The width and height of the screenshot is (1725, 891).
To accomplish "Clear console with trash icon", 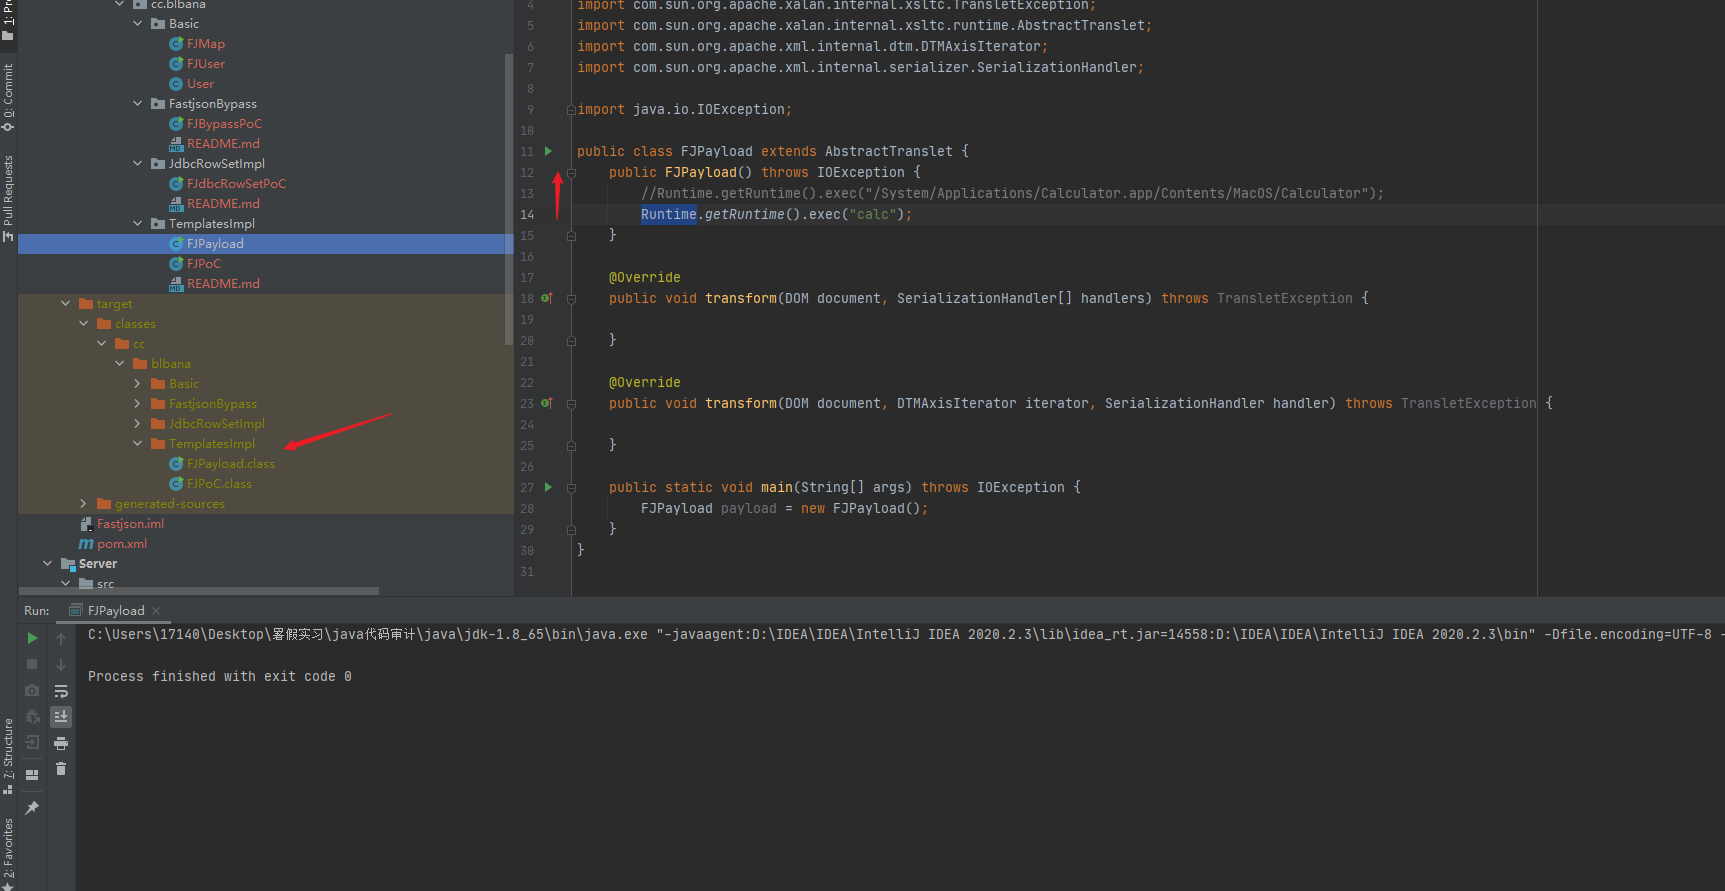I will click(x=61, y=768).
